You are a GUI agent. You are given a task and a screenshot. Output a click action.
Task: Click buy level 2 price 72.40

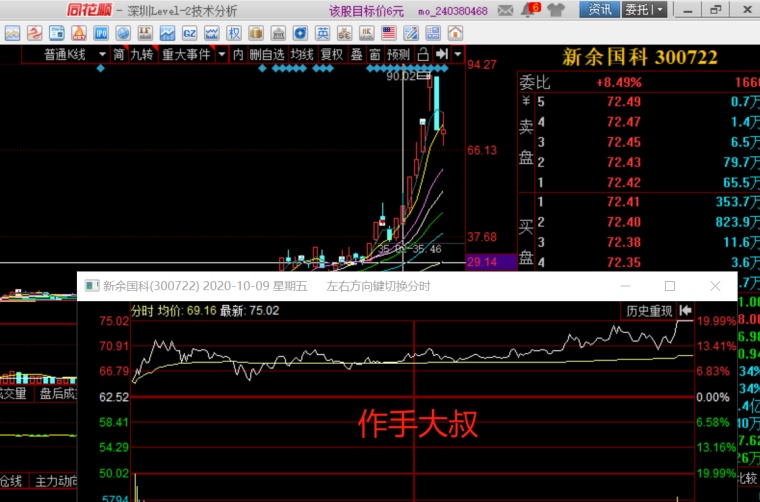tap(623, 222)
